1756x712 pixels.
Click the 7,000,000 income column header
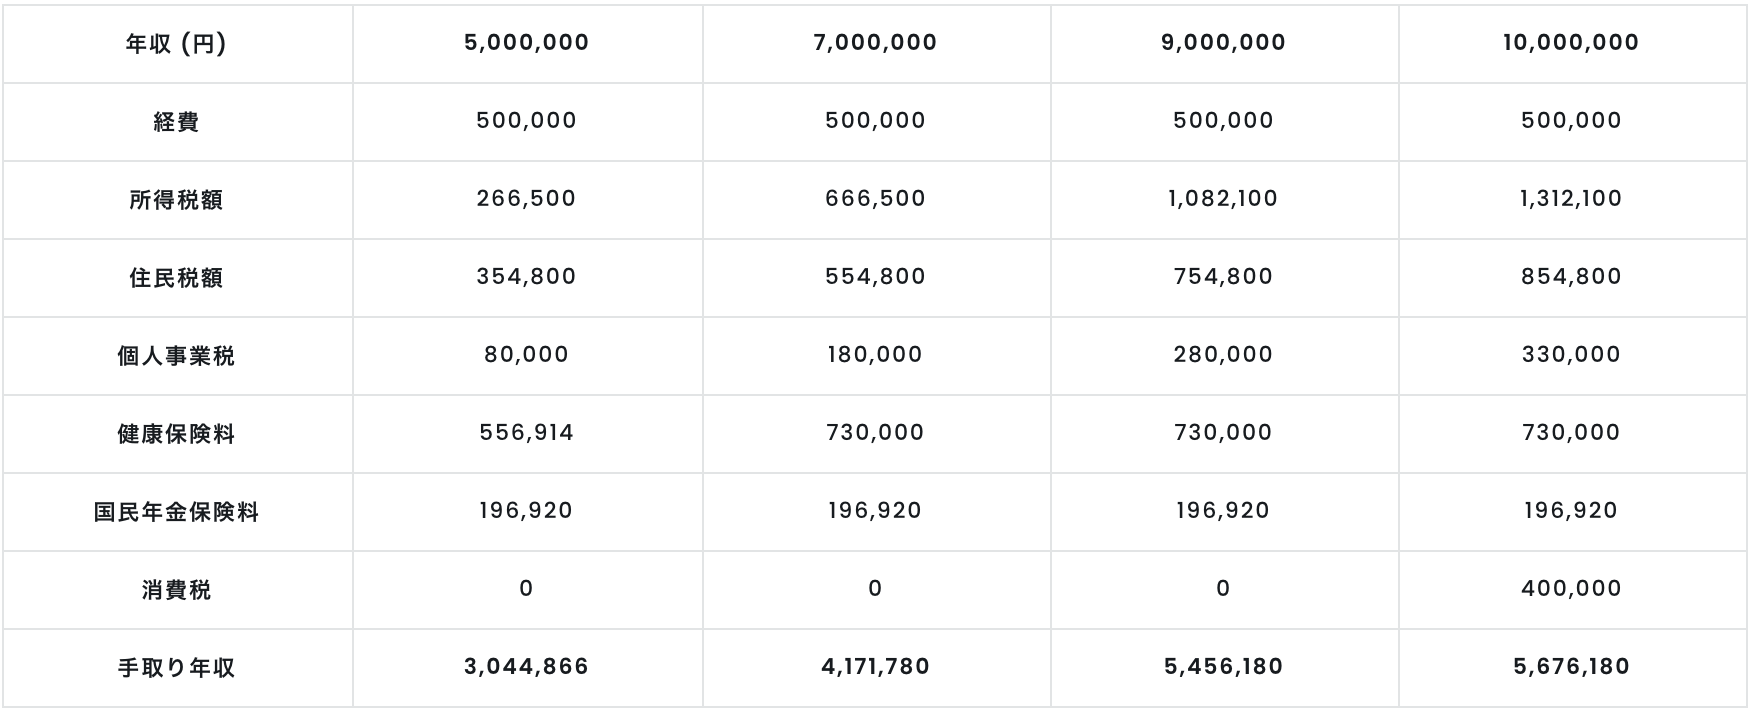(x=875, y=43)
